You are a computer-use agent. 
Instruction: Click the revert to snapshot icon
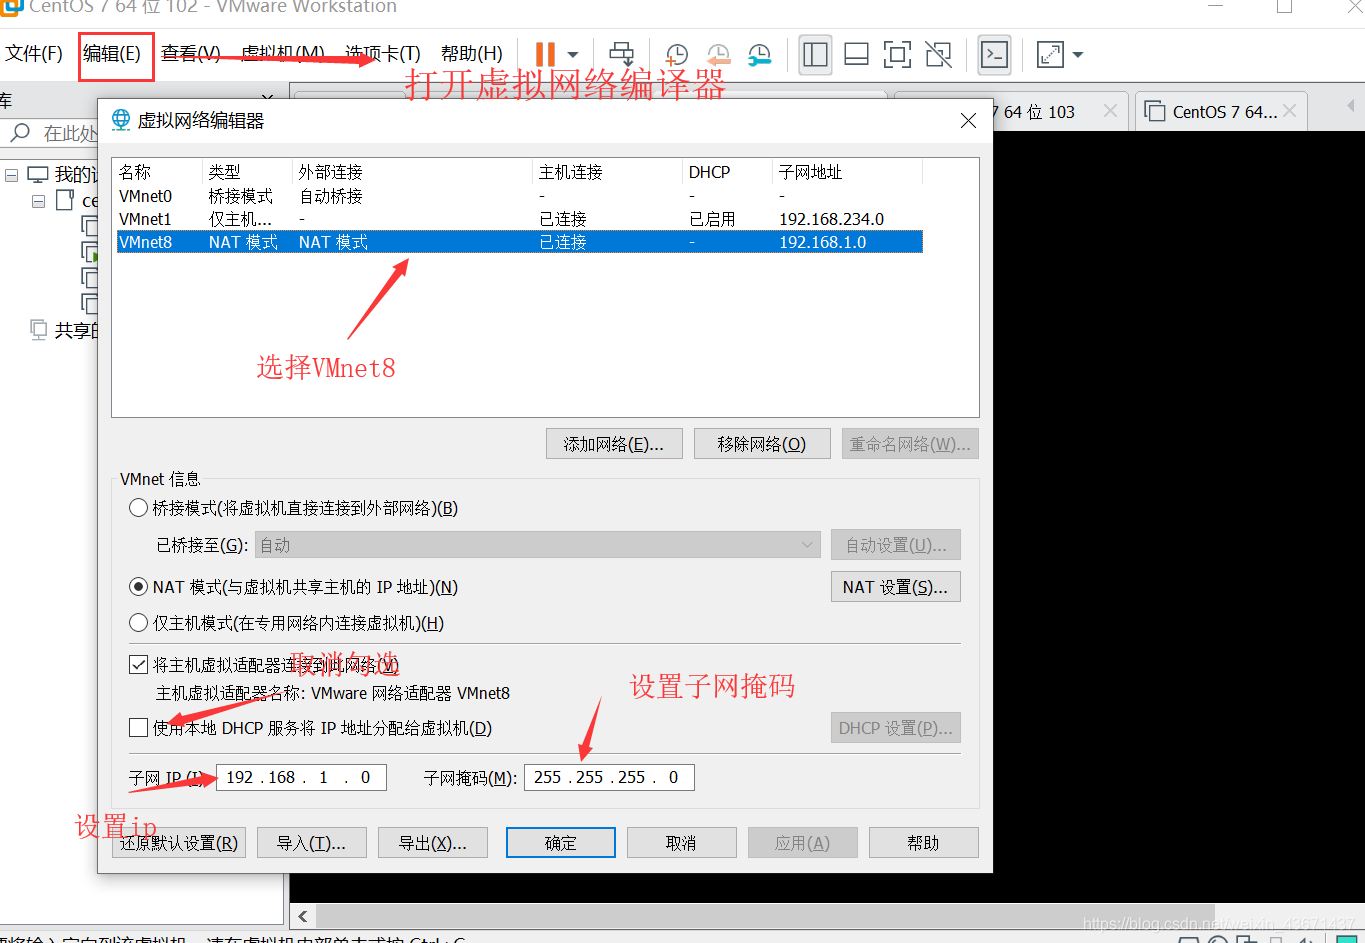tap(718, 55)
